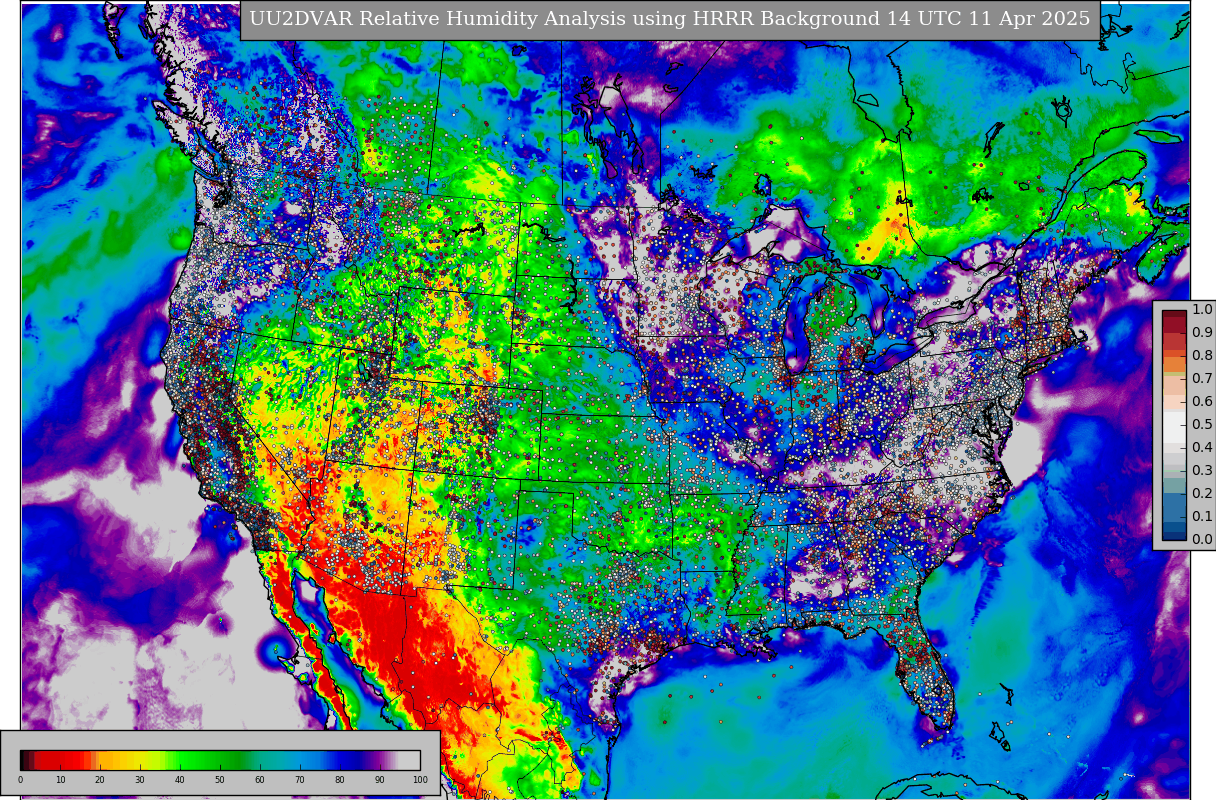The image size is (1216, 800).
Task: Click the 0.8 label on right colorbar
Action: 1202,356
